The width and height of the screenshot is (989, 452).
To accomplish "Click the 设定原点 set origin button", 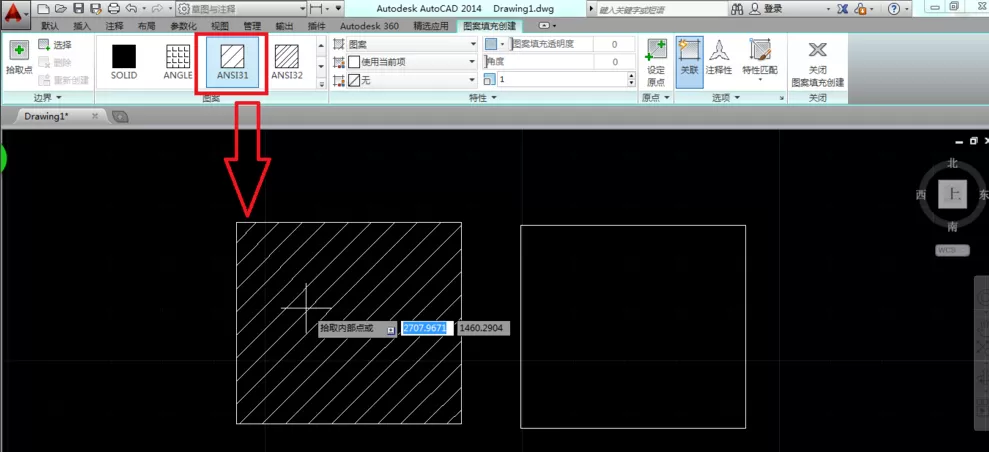I will (x=656, y=62).
